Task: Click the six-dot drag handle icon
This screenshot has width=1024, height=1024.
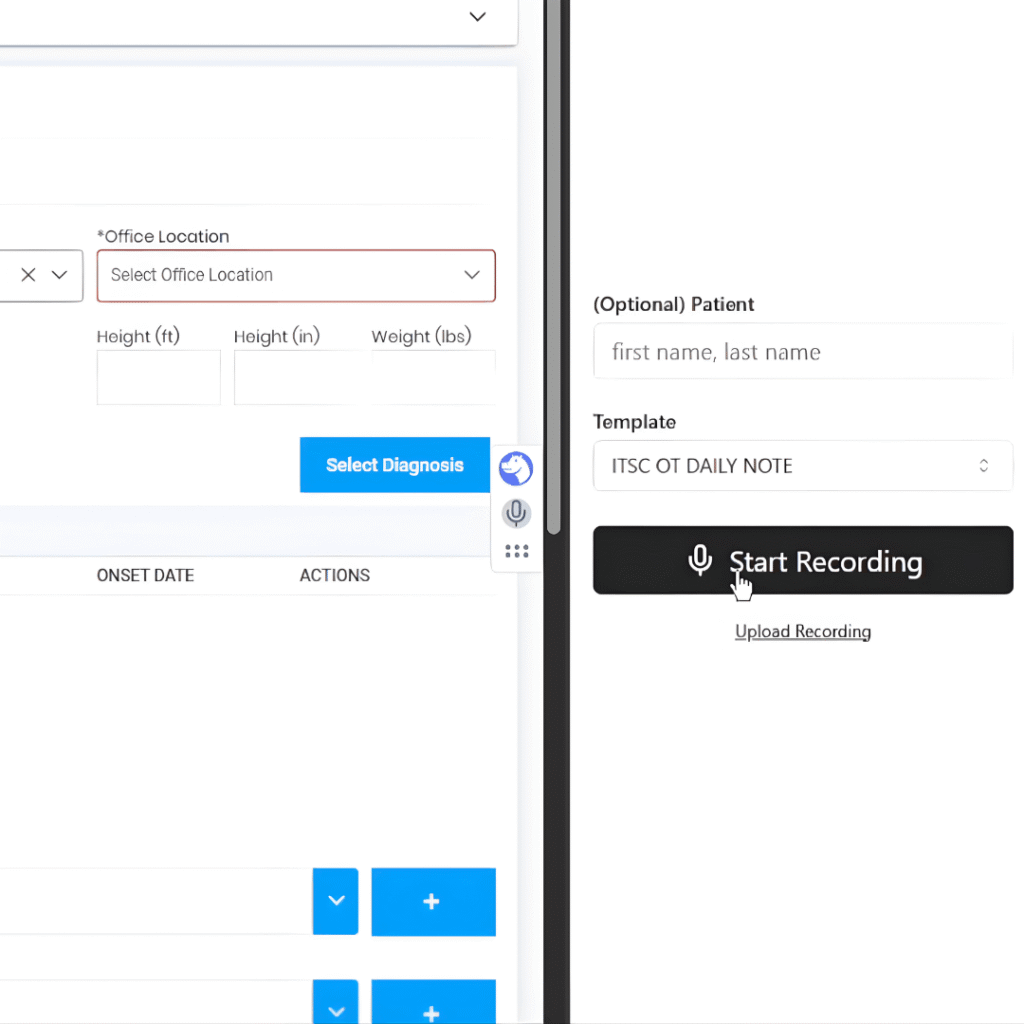Action: [x=516, y=551]
